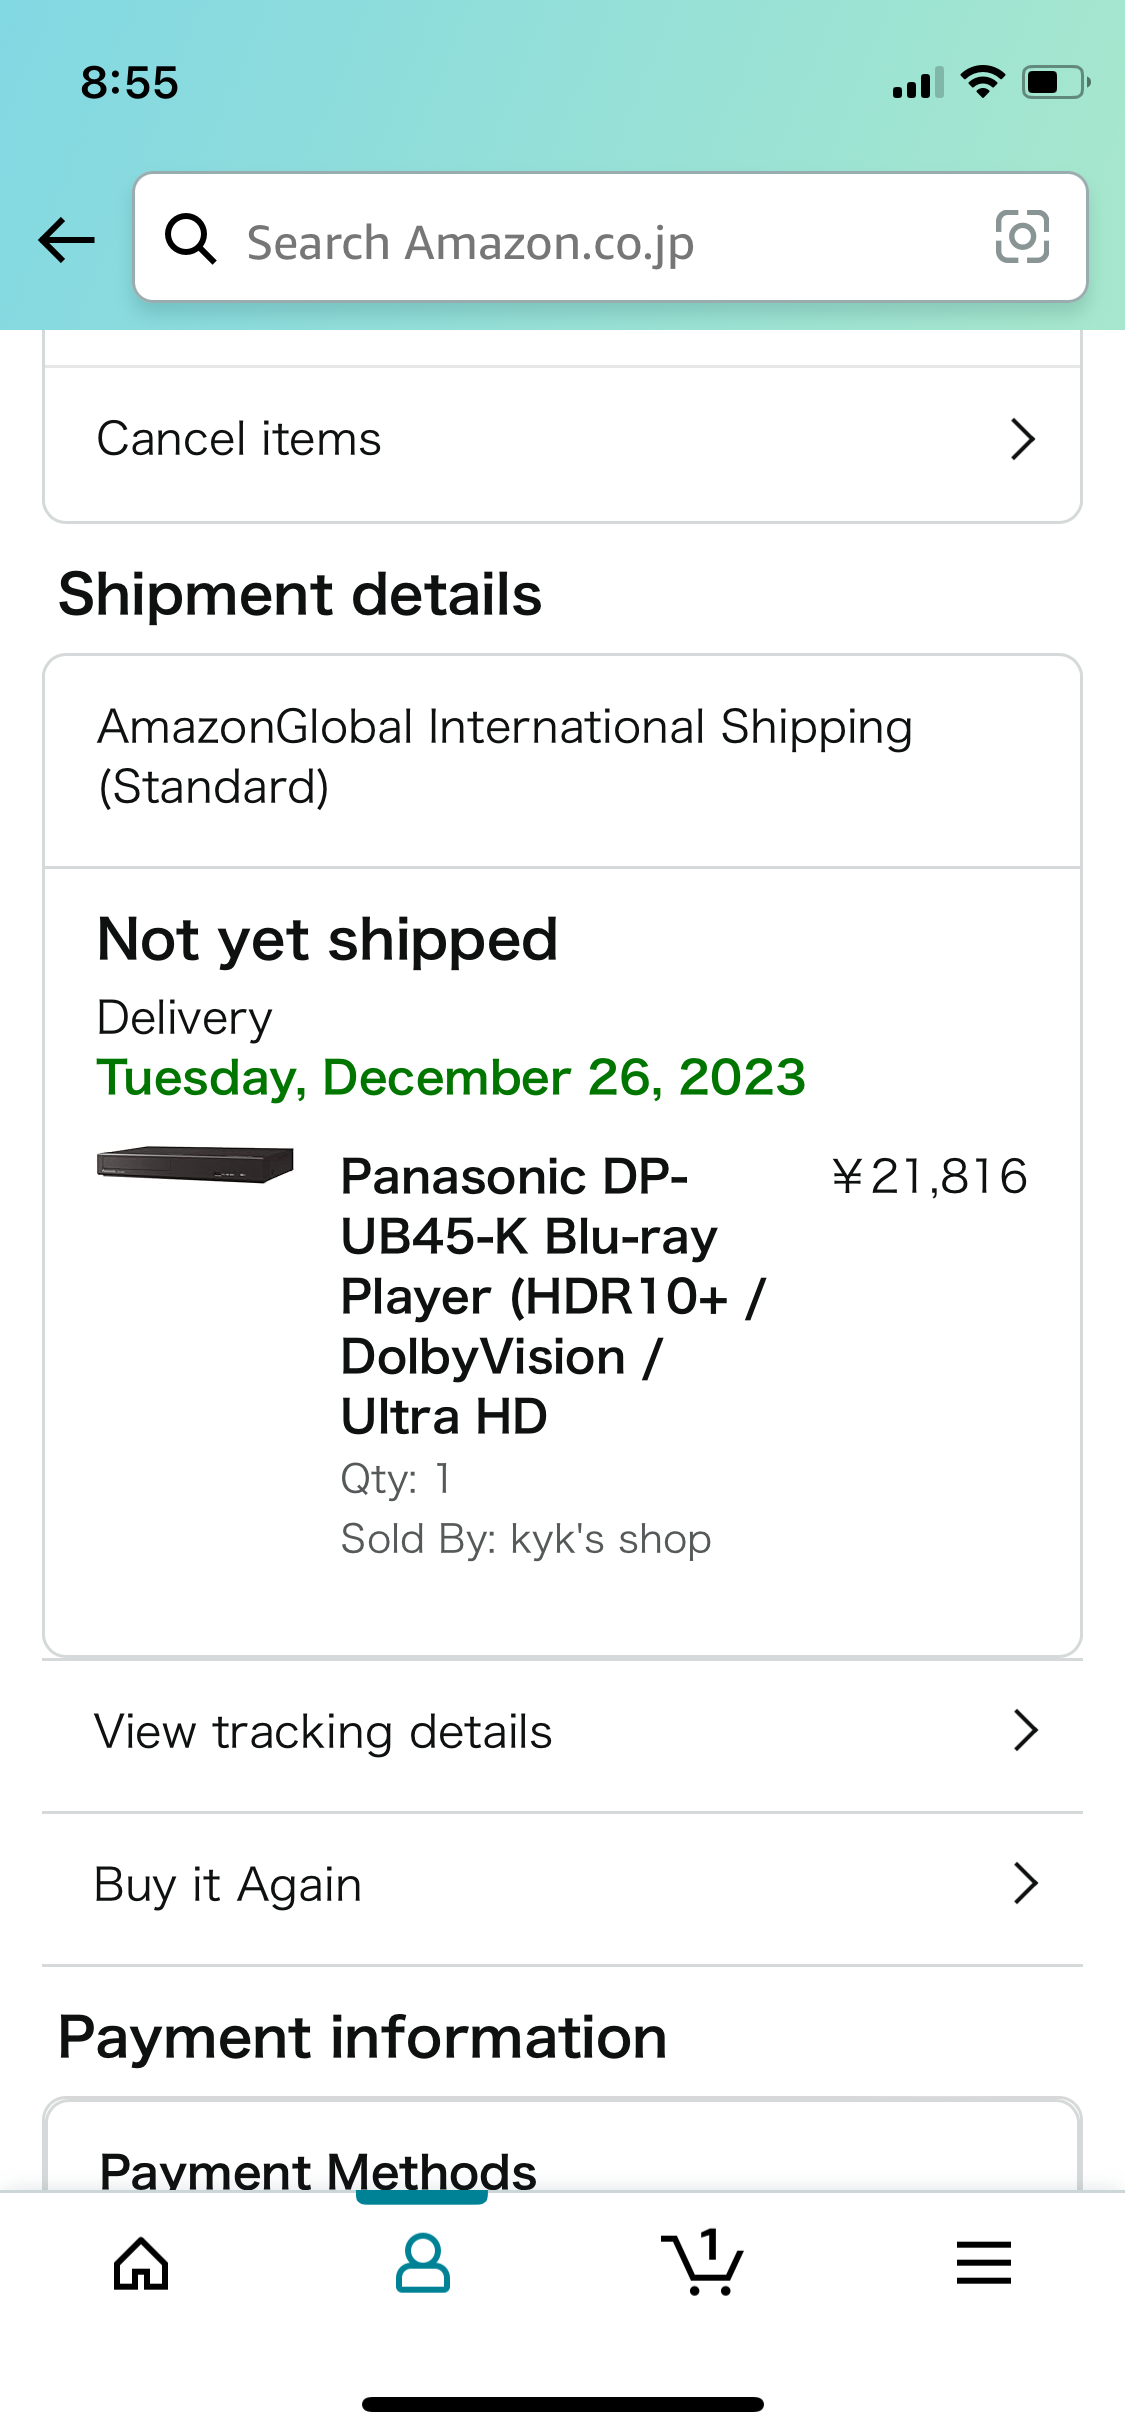Open the hamburger menu tab
The width and height of the screenshot is (1125, 2436).
pos(984,2264)
